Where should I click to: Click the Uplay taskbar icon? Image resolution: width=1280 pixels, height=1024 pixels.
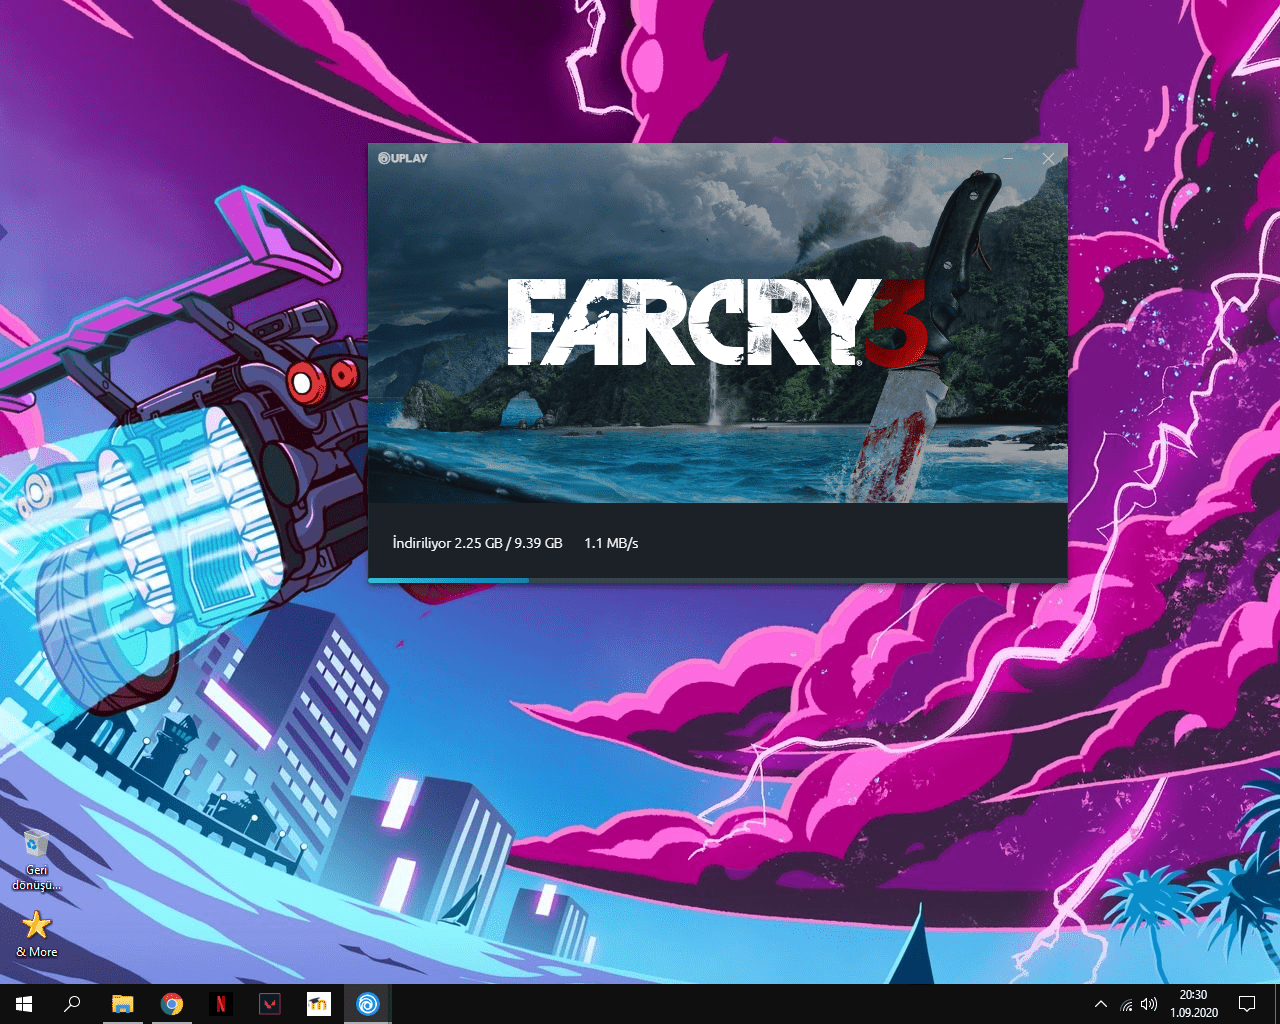[368, 1004]
